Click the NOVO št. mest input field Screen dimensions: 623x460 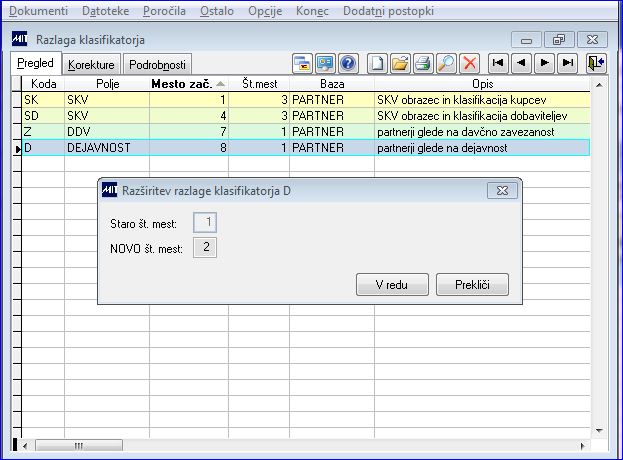pyautogui.click(x=205, y=247)
